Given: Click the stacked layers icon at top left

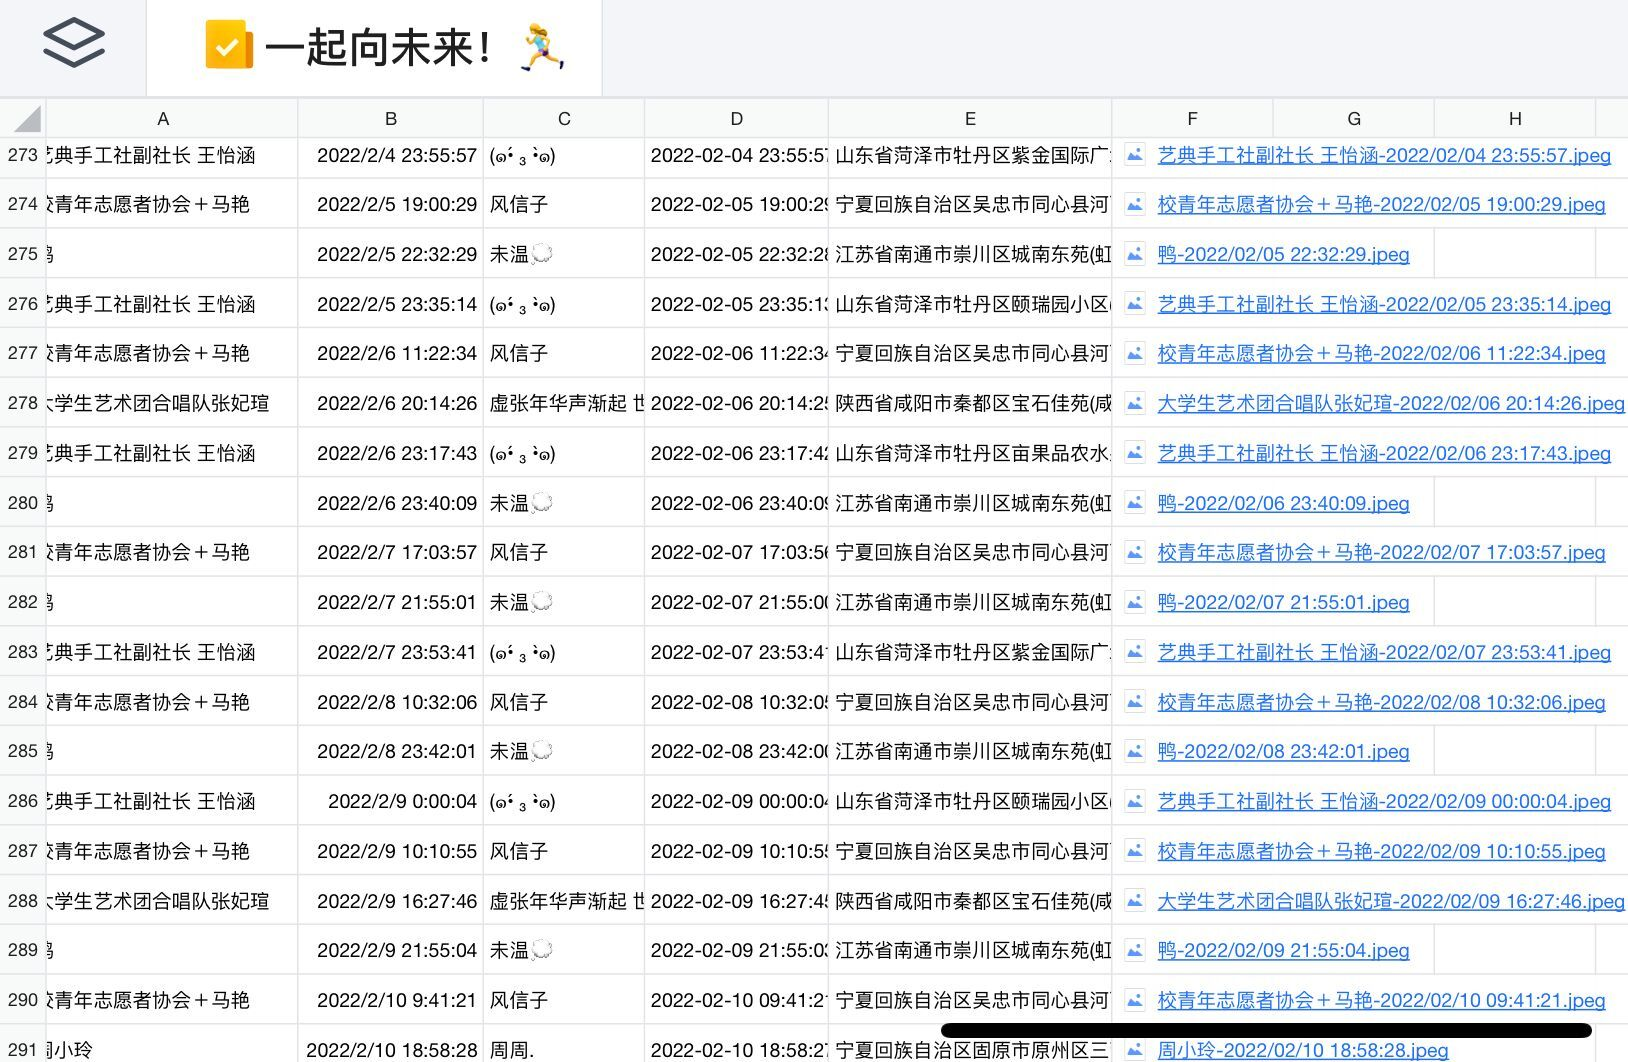Looking at the screenshot, I should click(x=73, y=44).
